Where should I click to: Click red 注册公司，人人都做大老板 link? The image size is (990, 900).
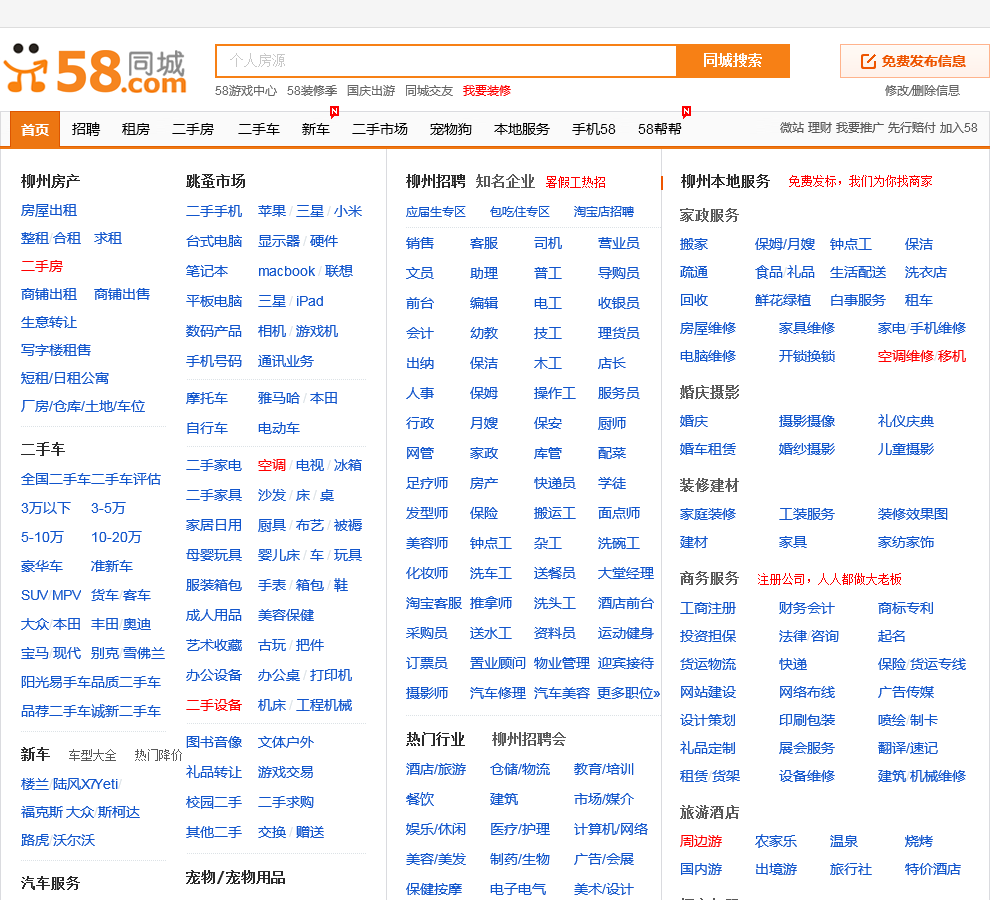pos(829,580)
